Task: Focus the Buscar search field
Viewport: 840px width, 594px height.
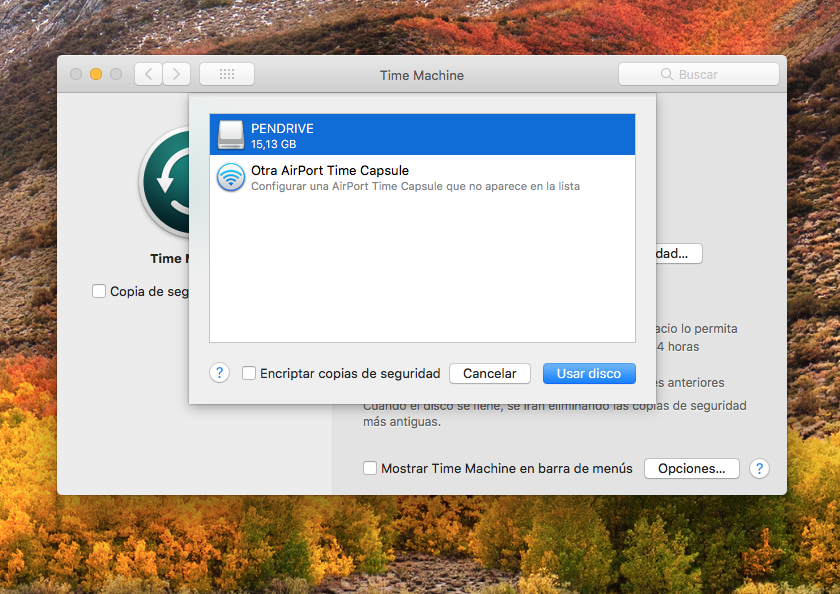Action: 698,74
